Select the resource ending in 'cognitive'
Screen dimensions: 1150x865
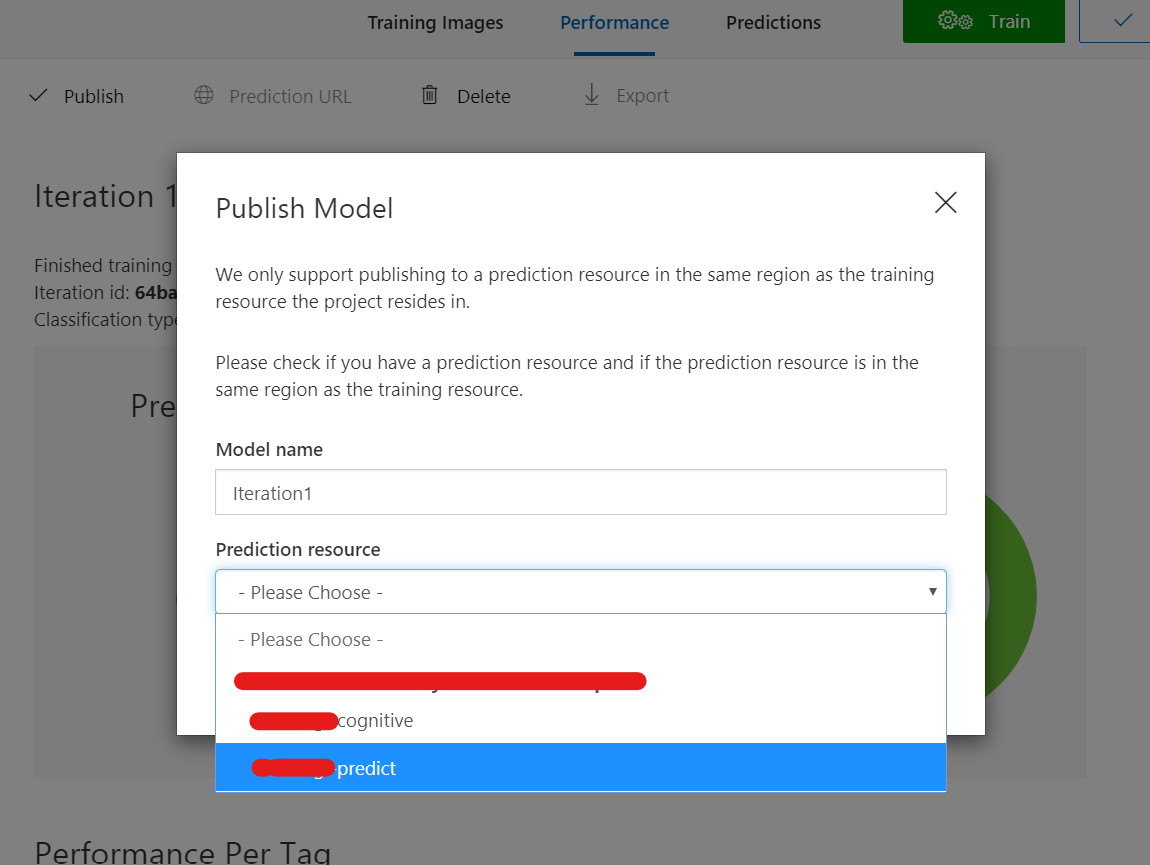pyautogui.click(x=581, y=720)
